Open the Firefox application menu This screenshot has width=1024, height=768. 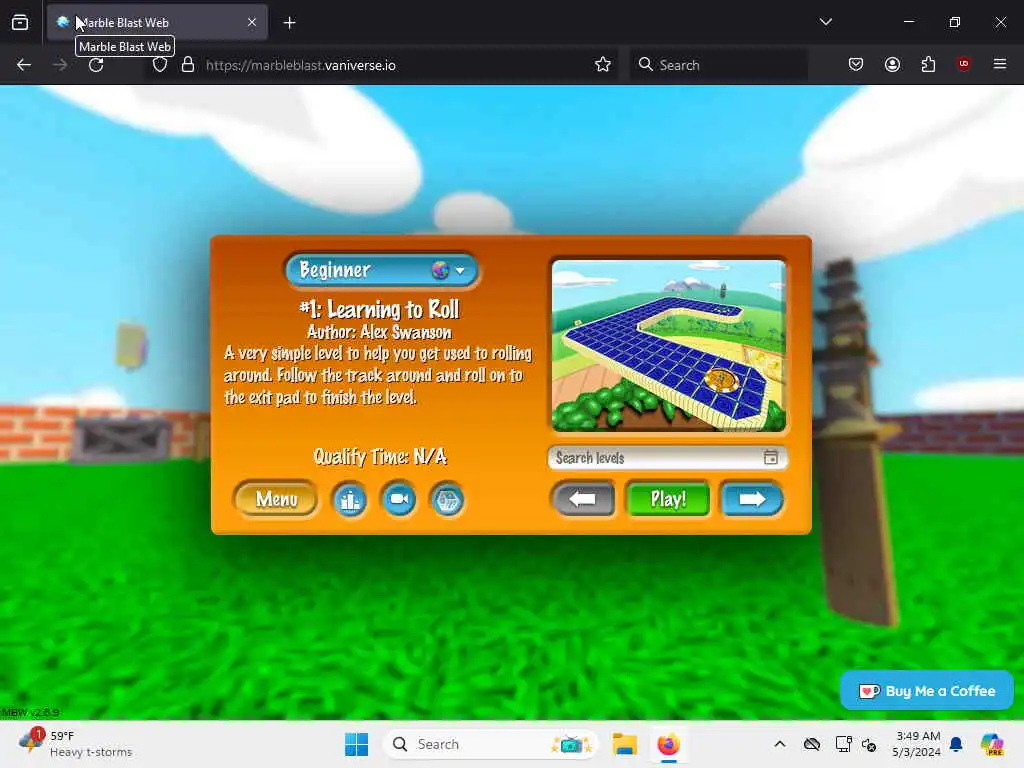[1000, 64]
